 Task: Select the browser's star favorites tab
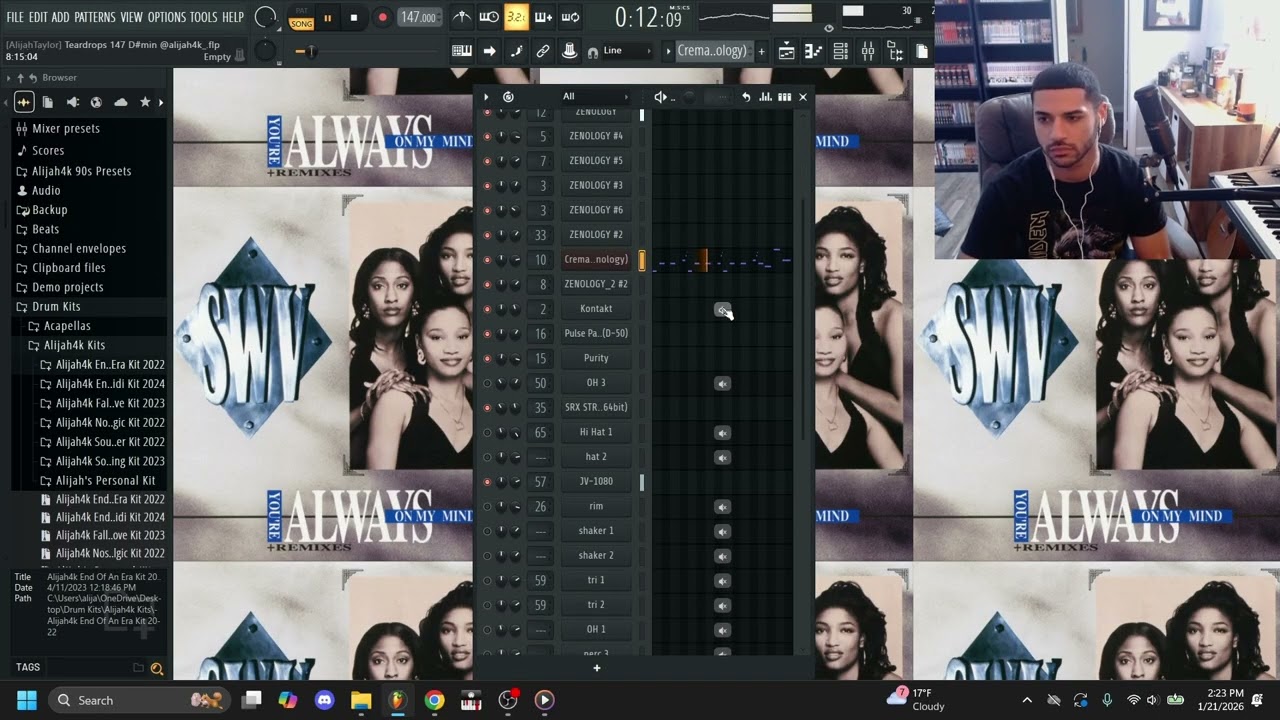click(145, 102)
